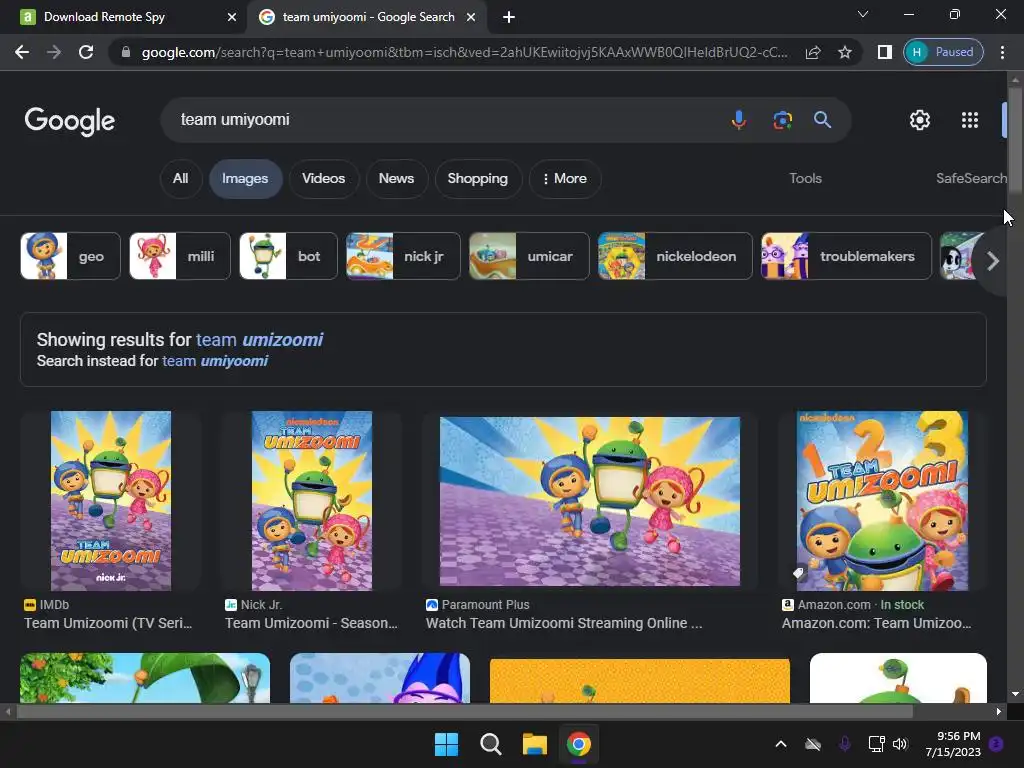
Task: Open the Chrome three-dot menu
Action: click(1002, 52)
